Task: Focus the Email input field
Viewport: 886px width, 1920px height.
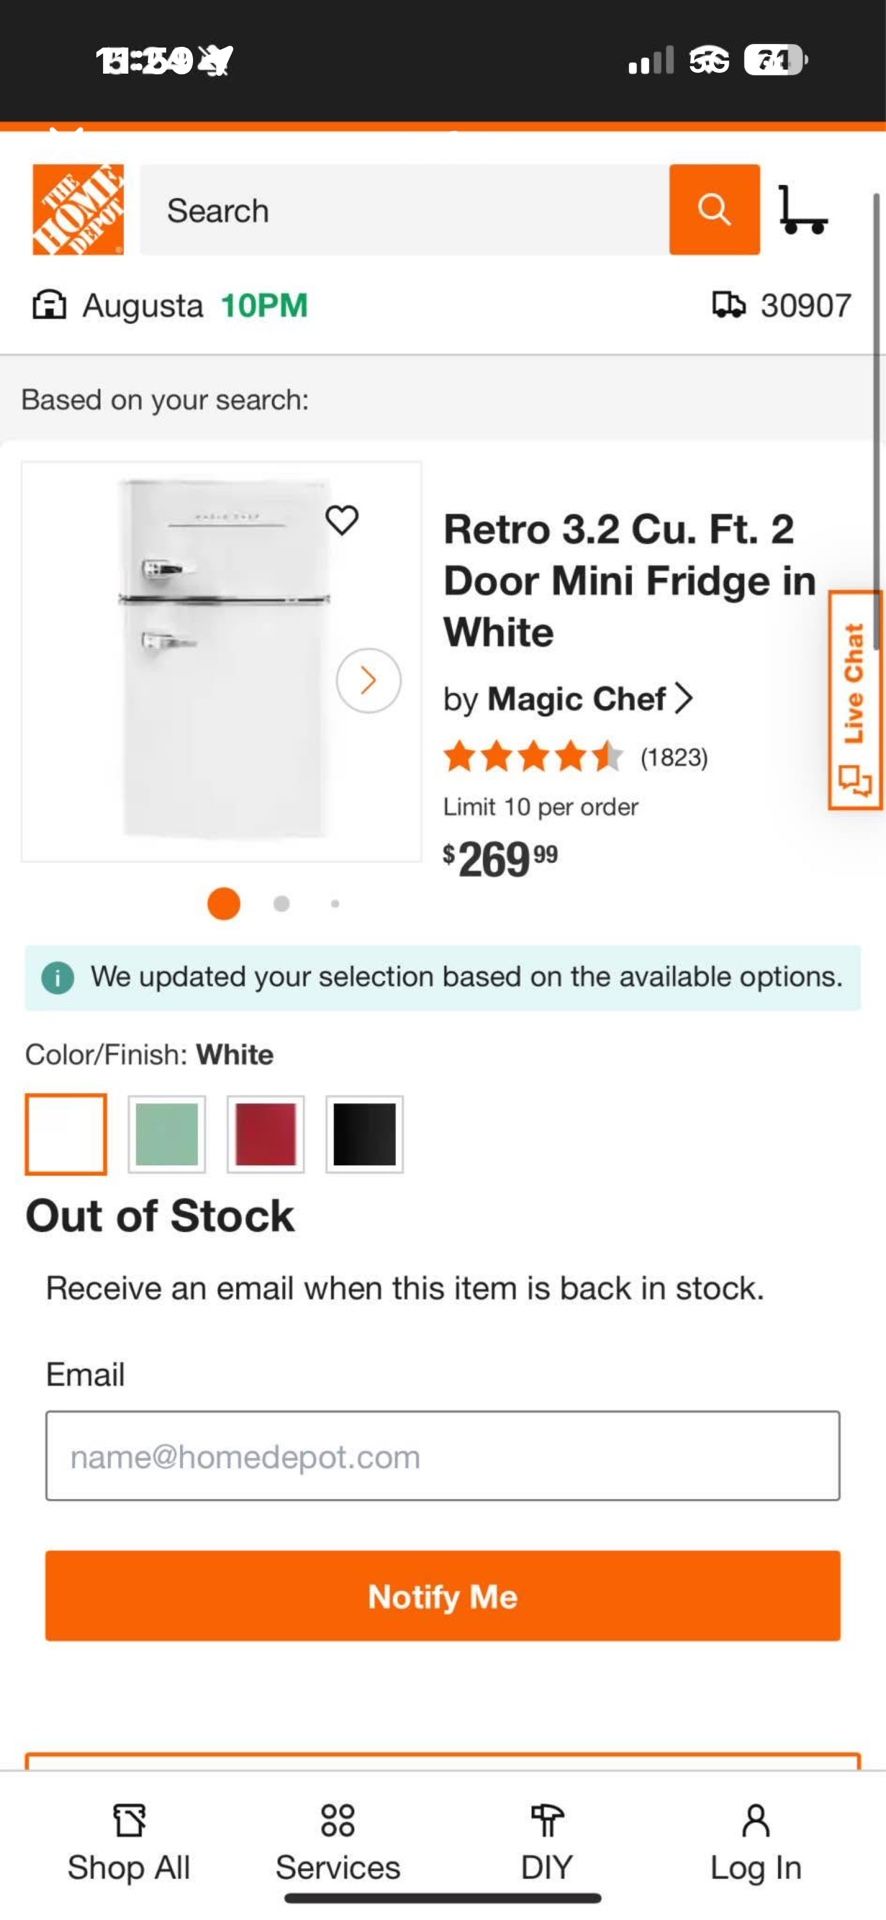Action: [443, 1456]
